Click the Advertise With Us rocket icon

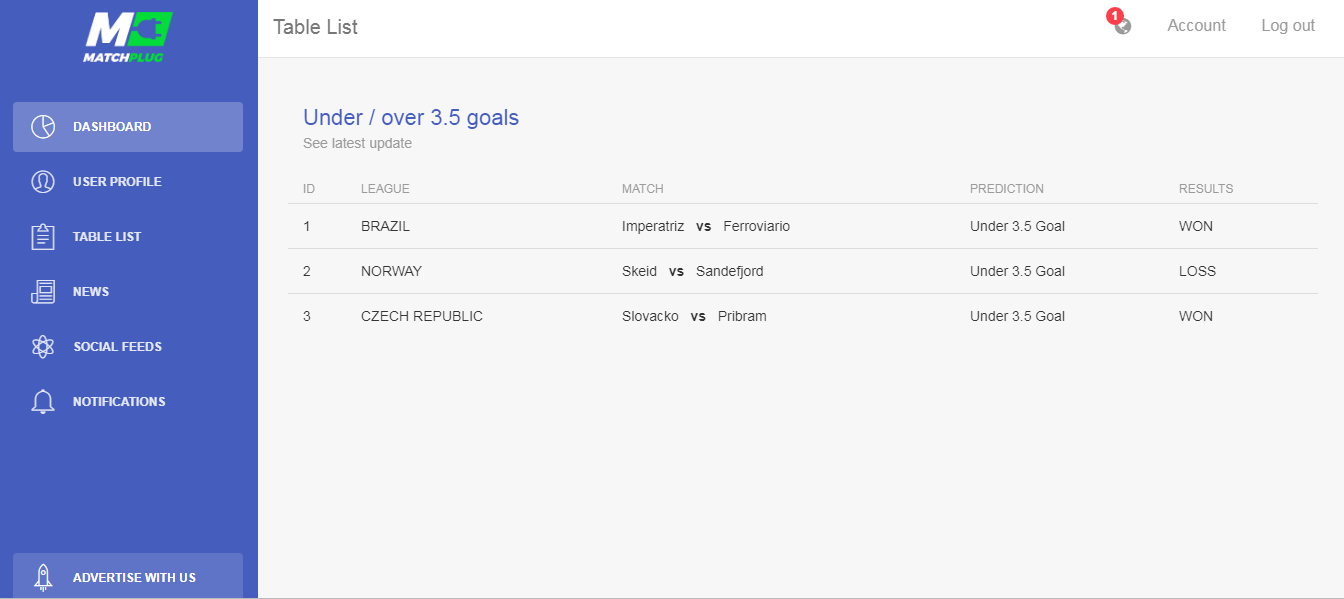pos(42,577)
